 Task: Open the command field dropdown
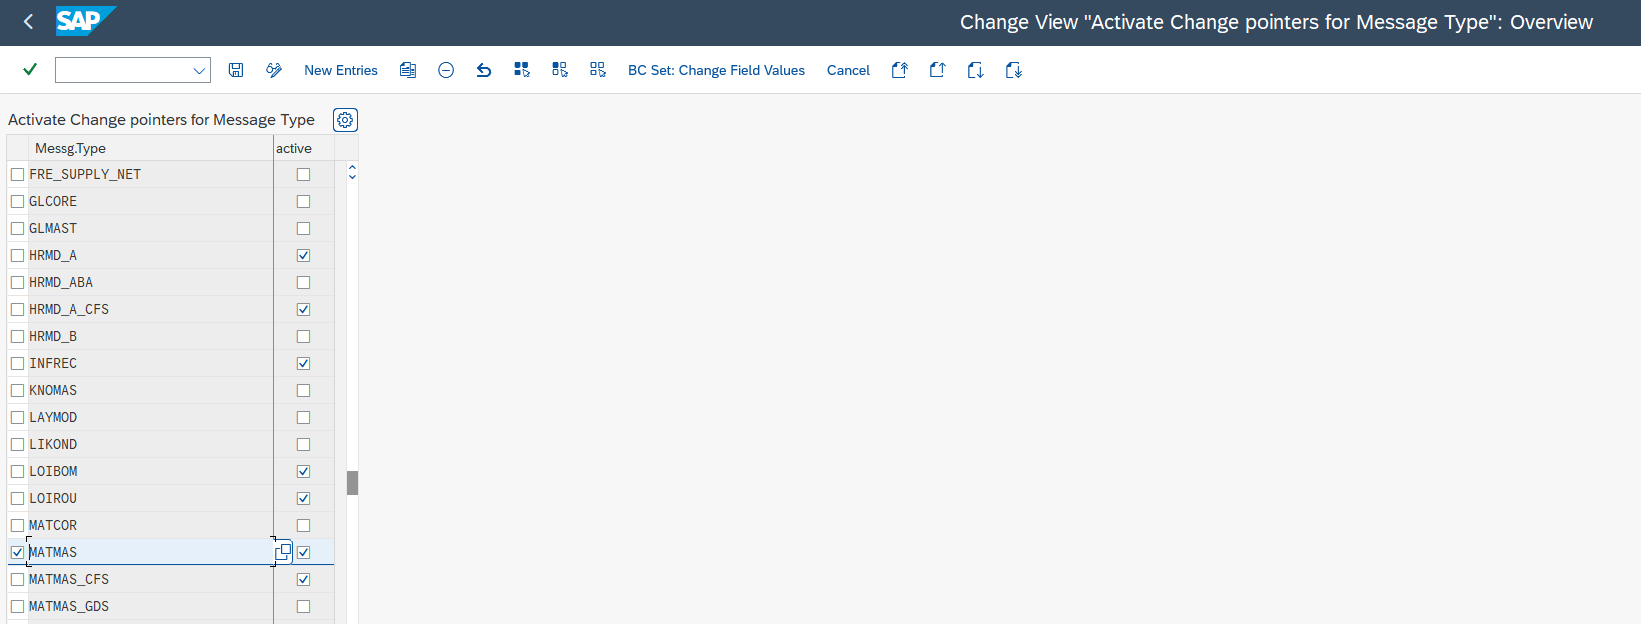(199, 70)
